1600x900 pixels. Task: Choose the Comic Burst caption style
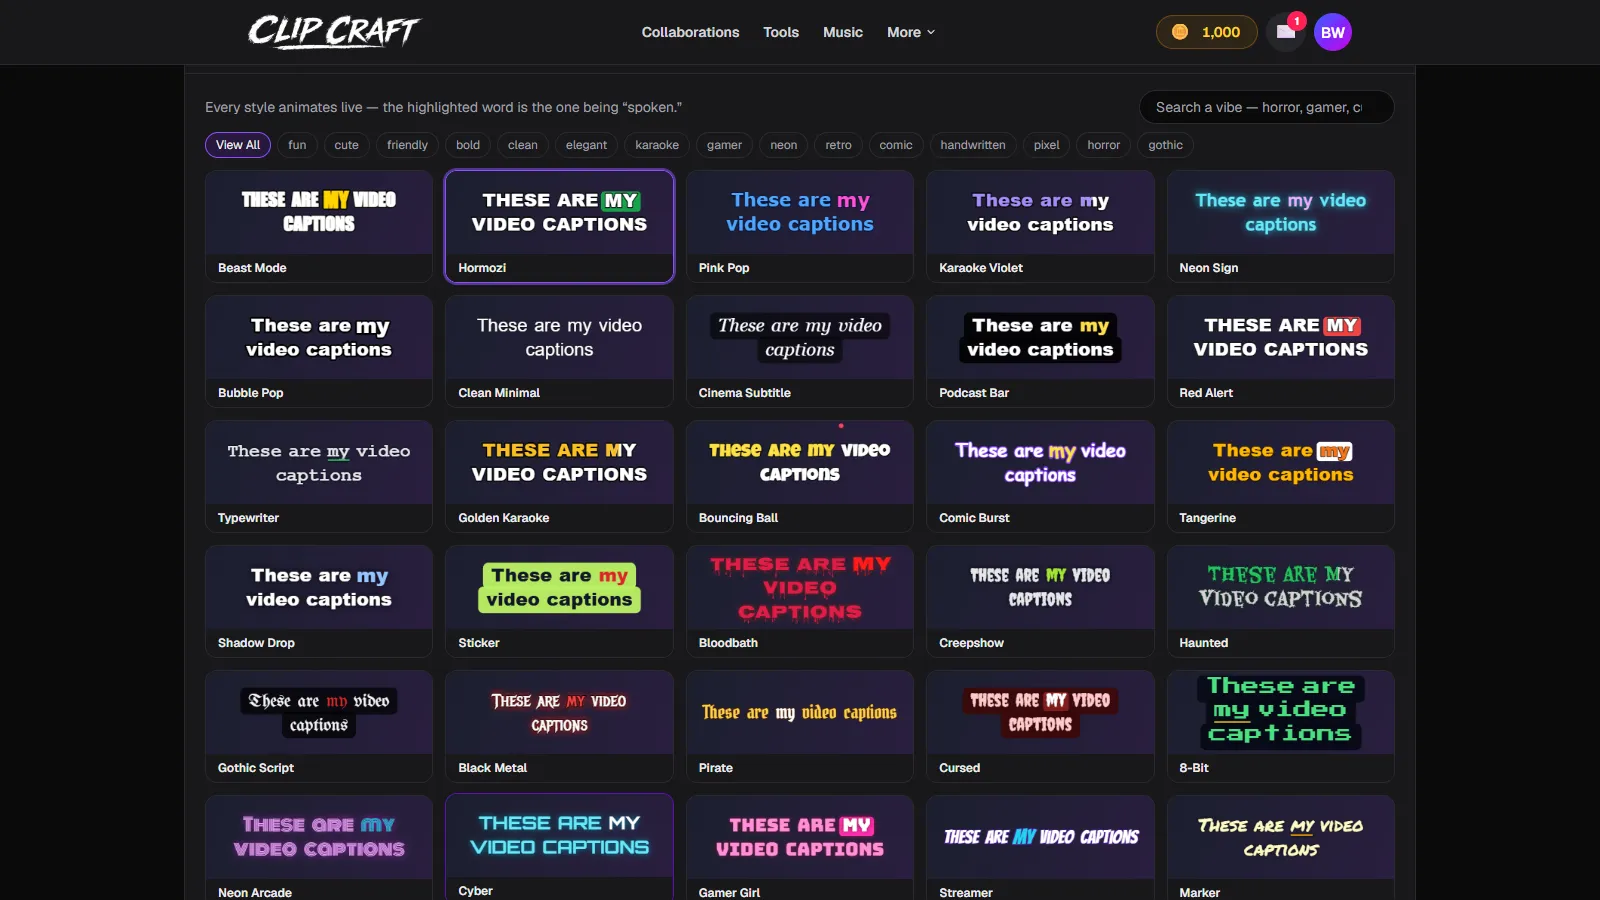(x=1040, y=476)
